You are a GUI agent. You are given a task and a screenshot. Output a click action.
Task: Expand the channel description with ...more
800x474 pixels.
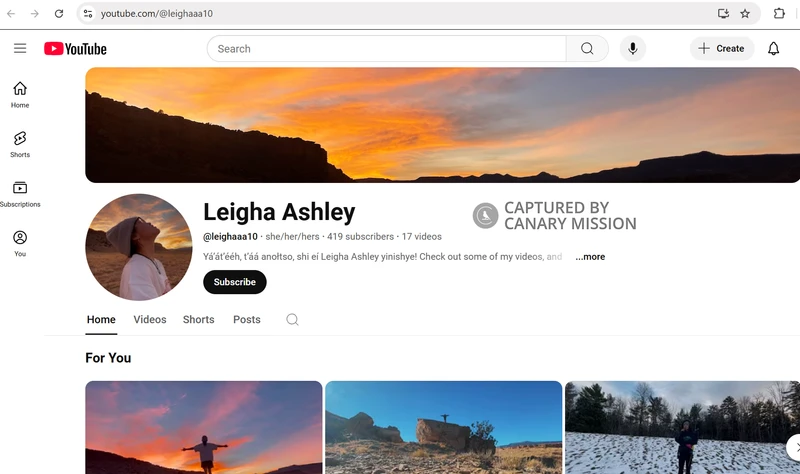[x=590, y=257]
